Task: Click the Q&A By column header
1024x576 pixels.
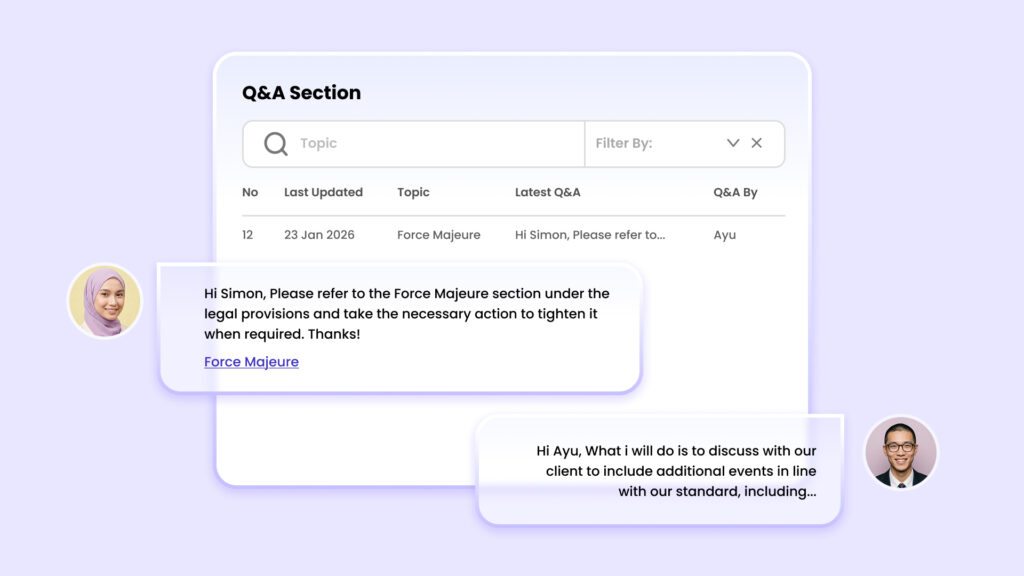Action: point(735,192)
